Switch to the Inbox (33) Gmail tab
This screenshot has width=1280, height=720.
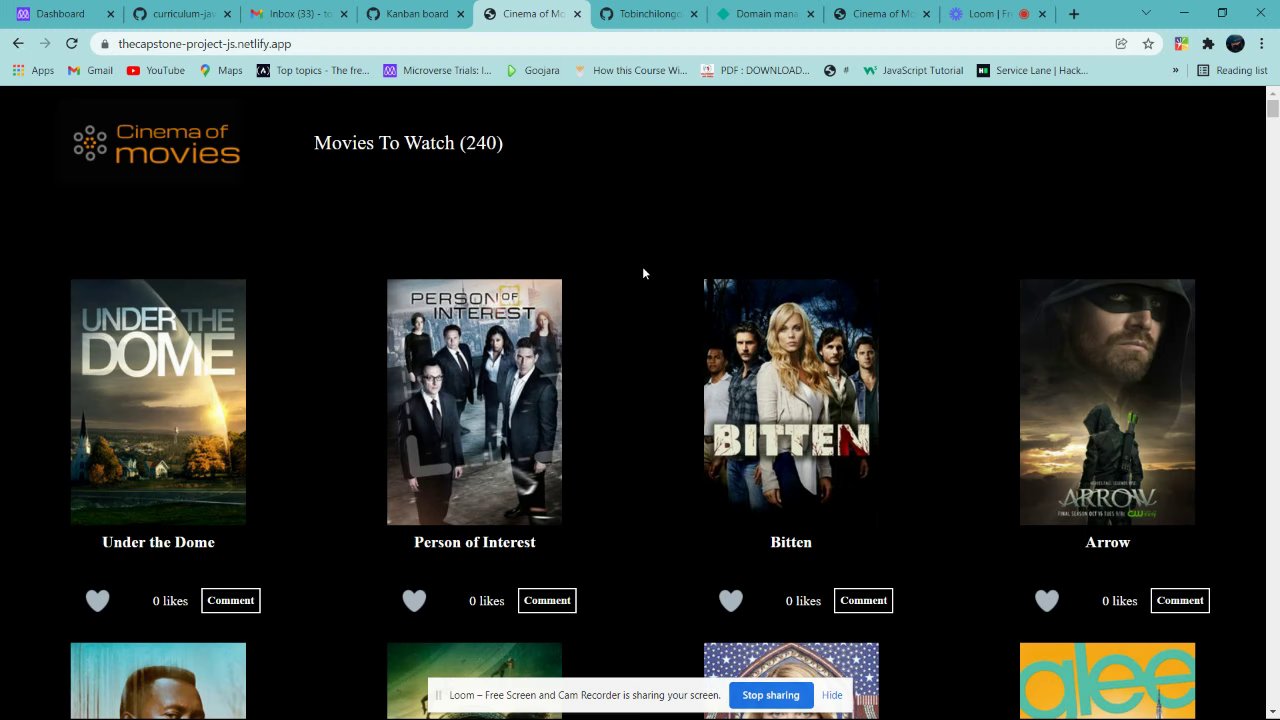tap(299, 14)
